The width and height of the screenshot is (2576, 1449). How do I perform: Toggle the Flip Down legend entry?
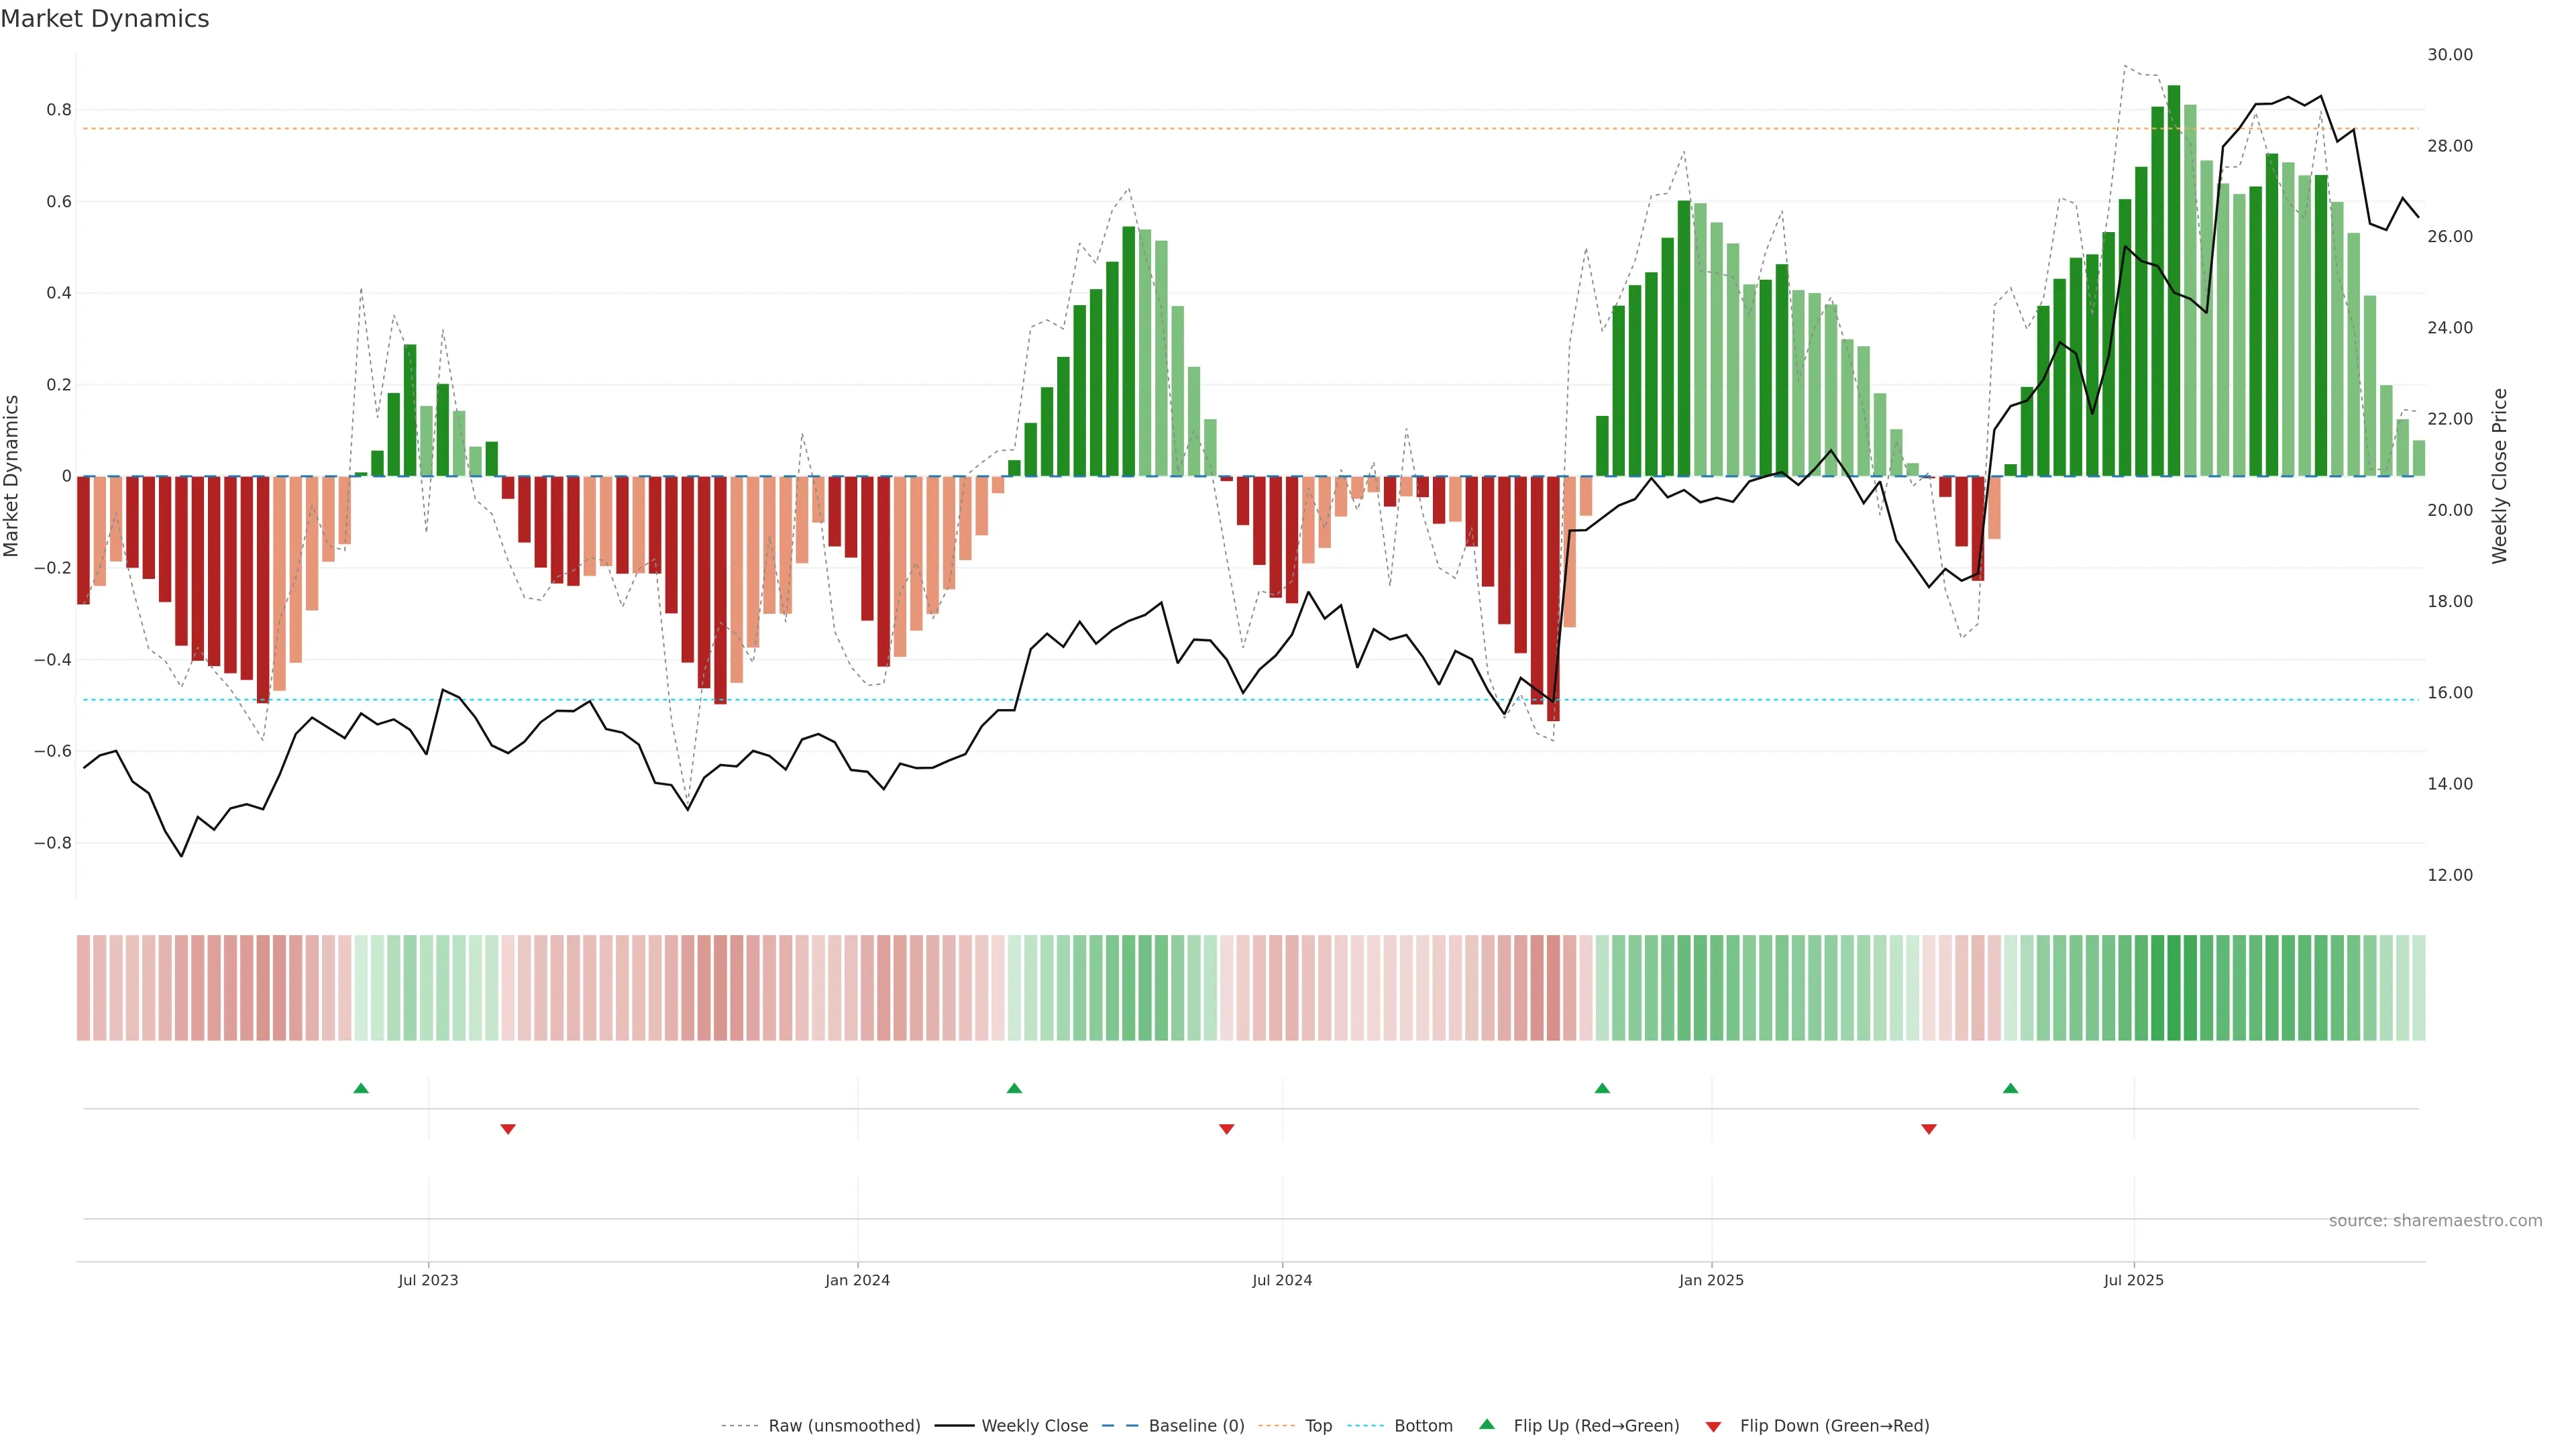point(1834,1426)
